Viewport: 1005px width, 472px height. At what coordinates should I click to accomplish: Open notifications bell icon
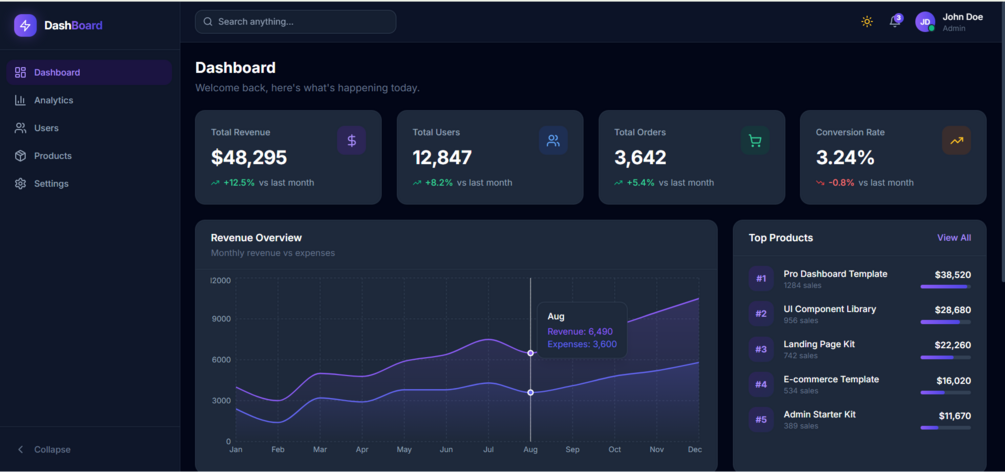(x=895, y=22)
